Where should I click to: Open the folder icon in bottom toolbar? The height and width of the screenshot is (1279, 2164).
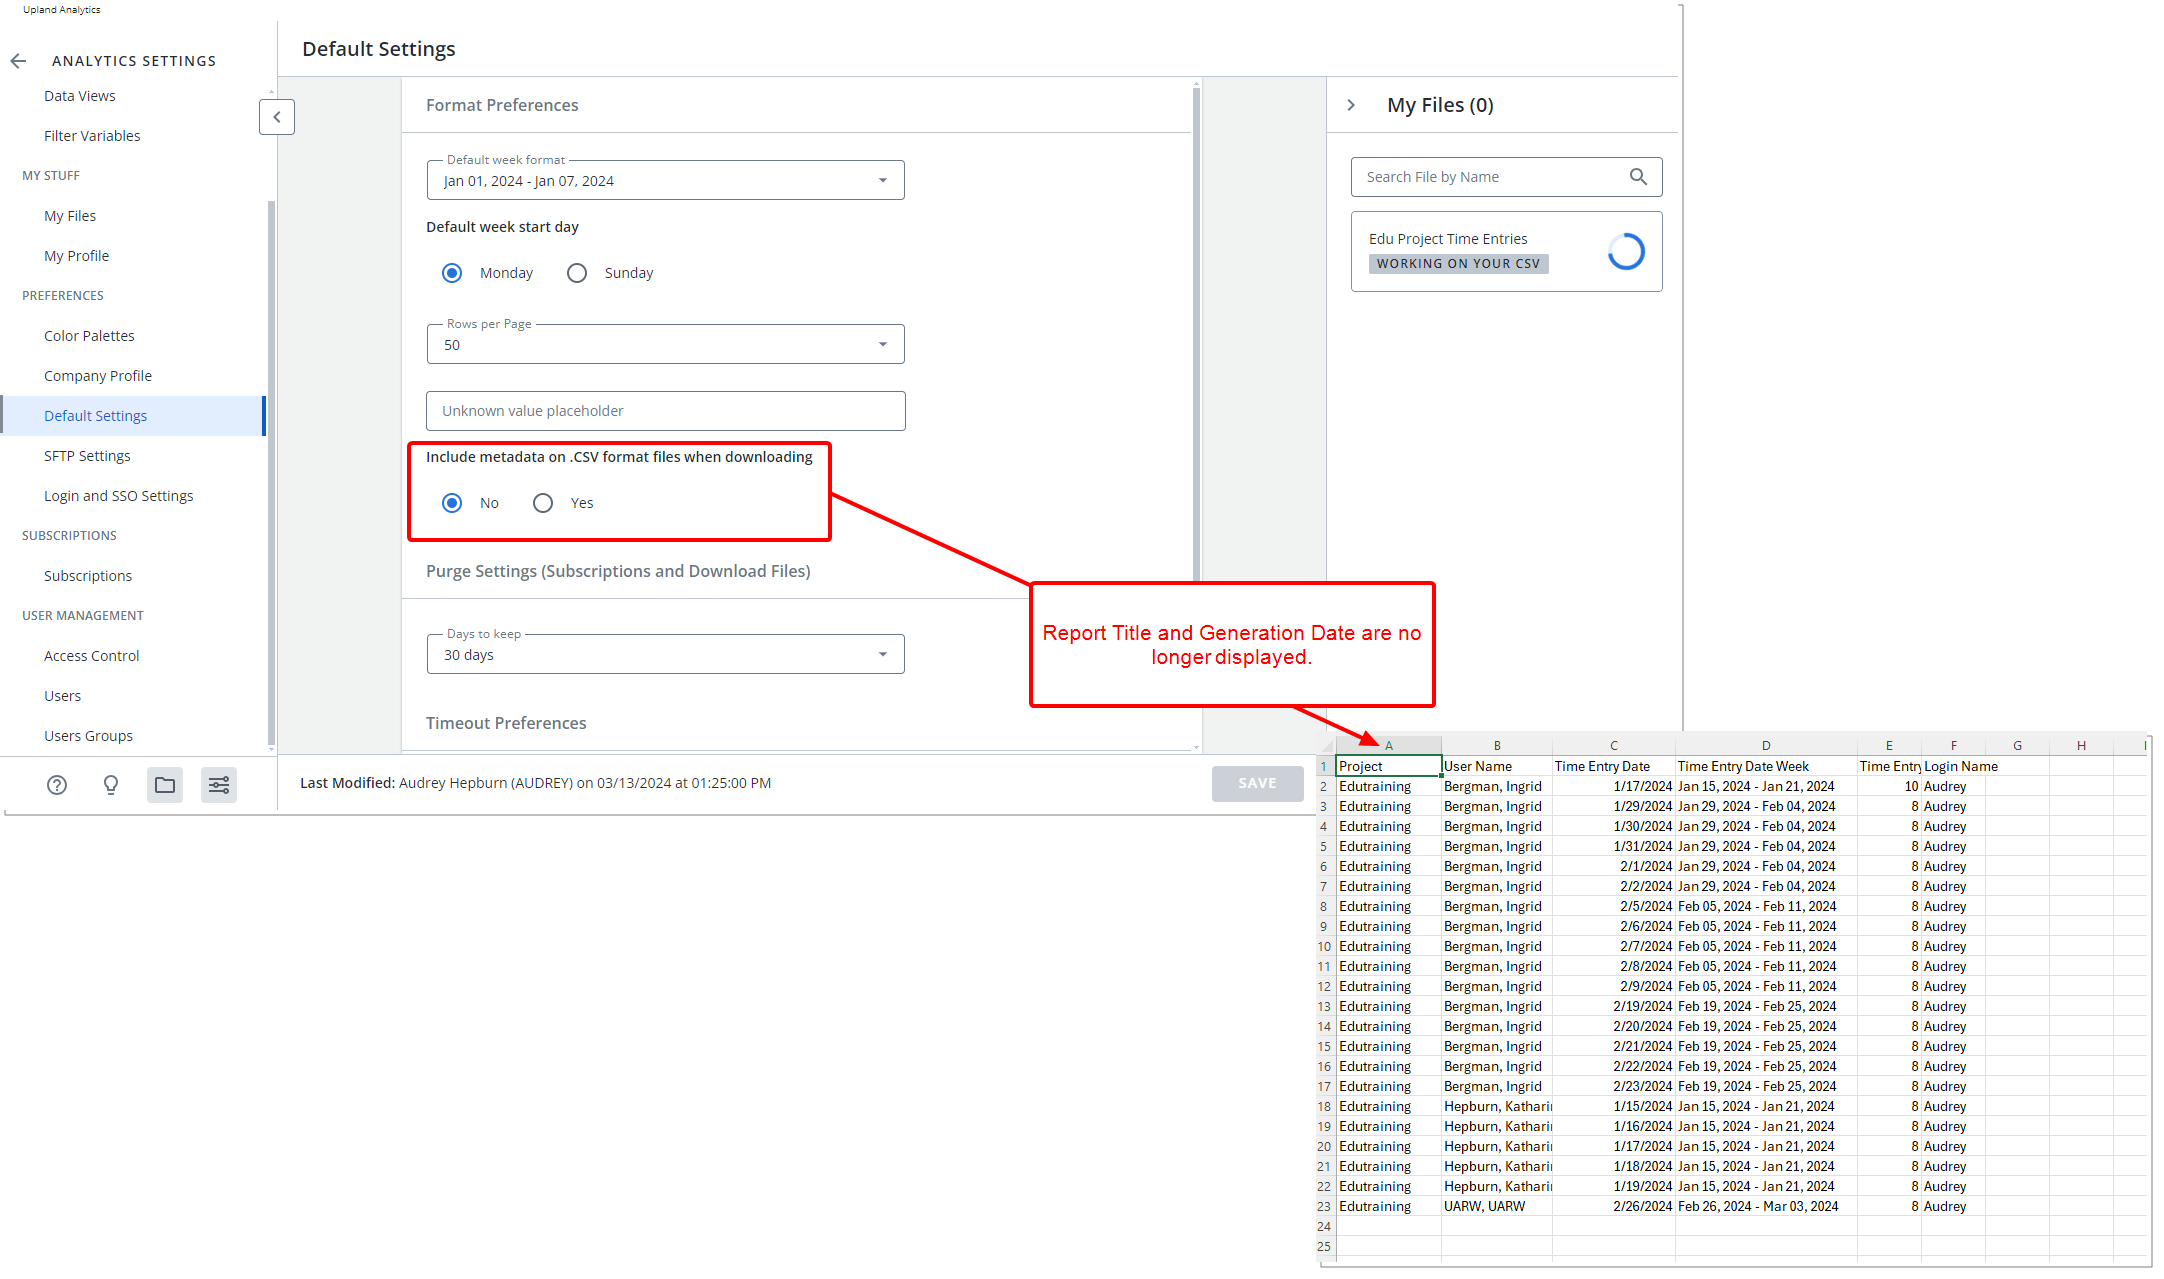point(165,785)
